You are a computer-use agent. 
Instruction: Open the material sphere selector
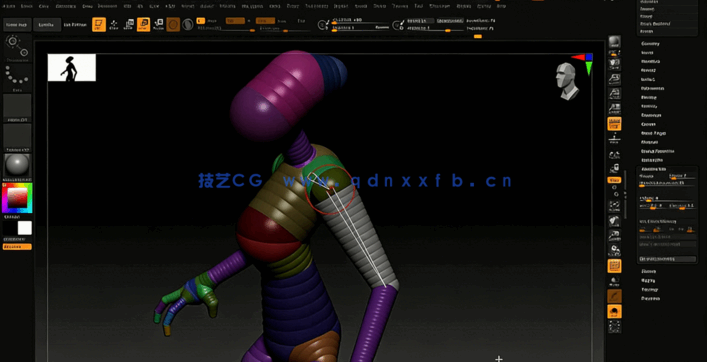[x=17, y=165]
